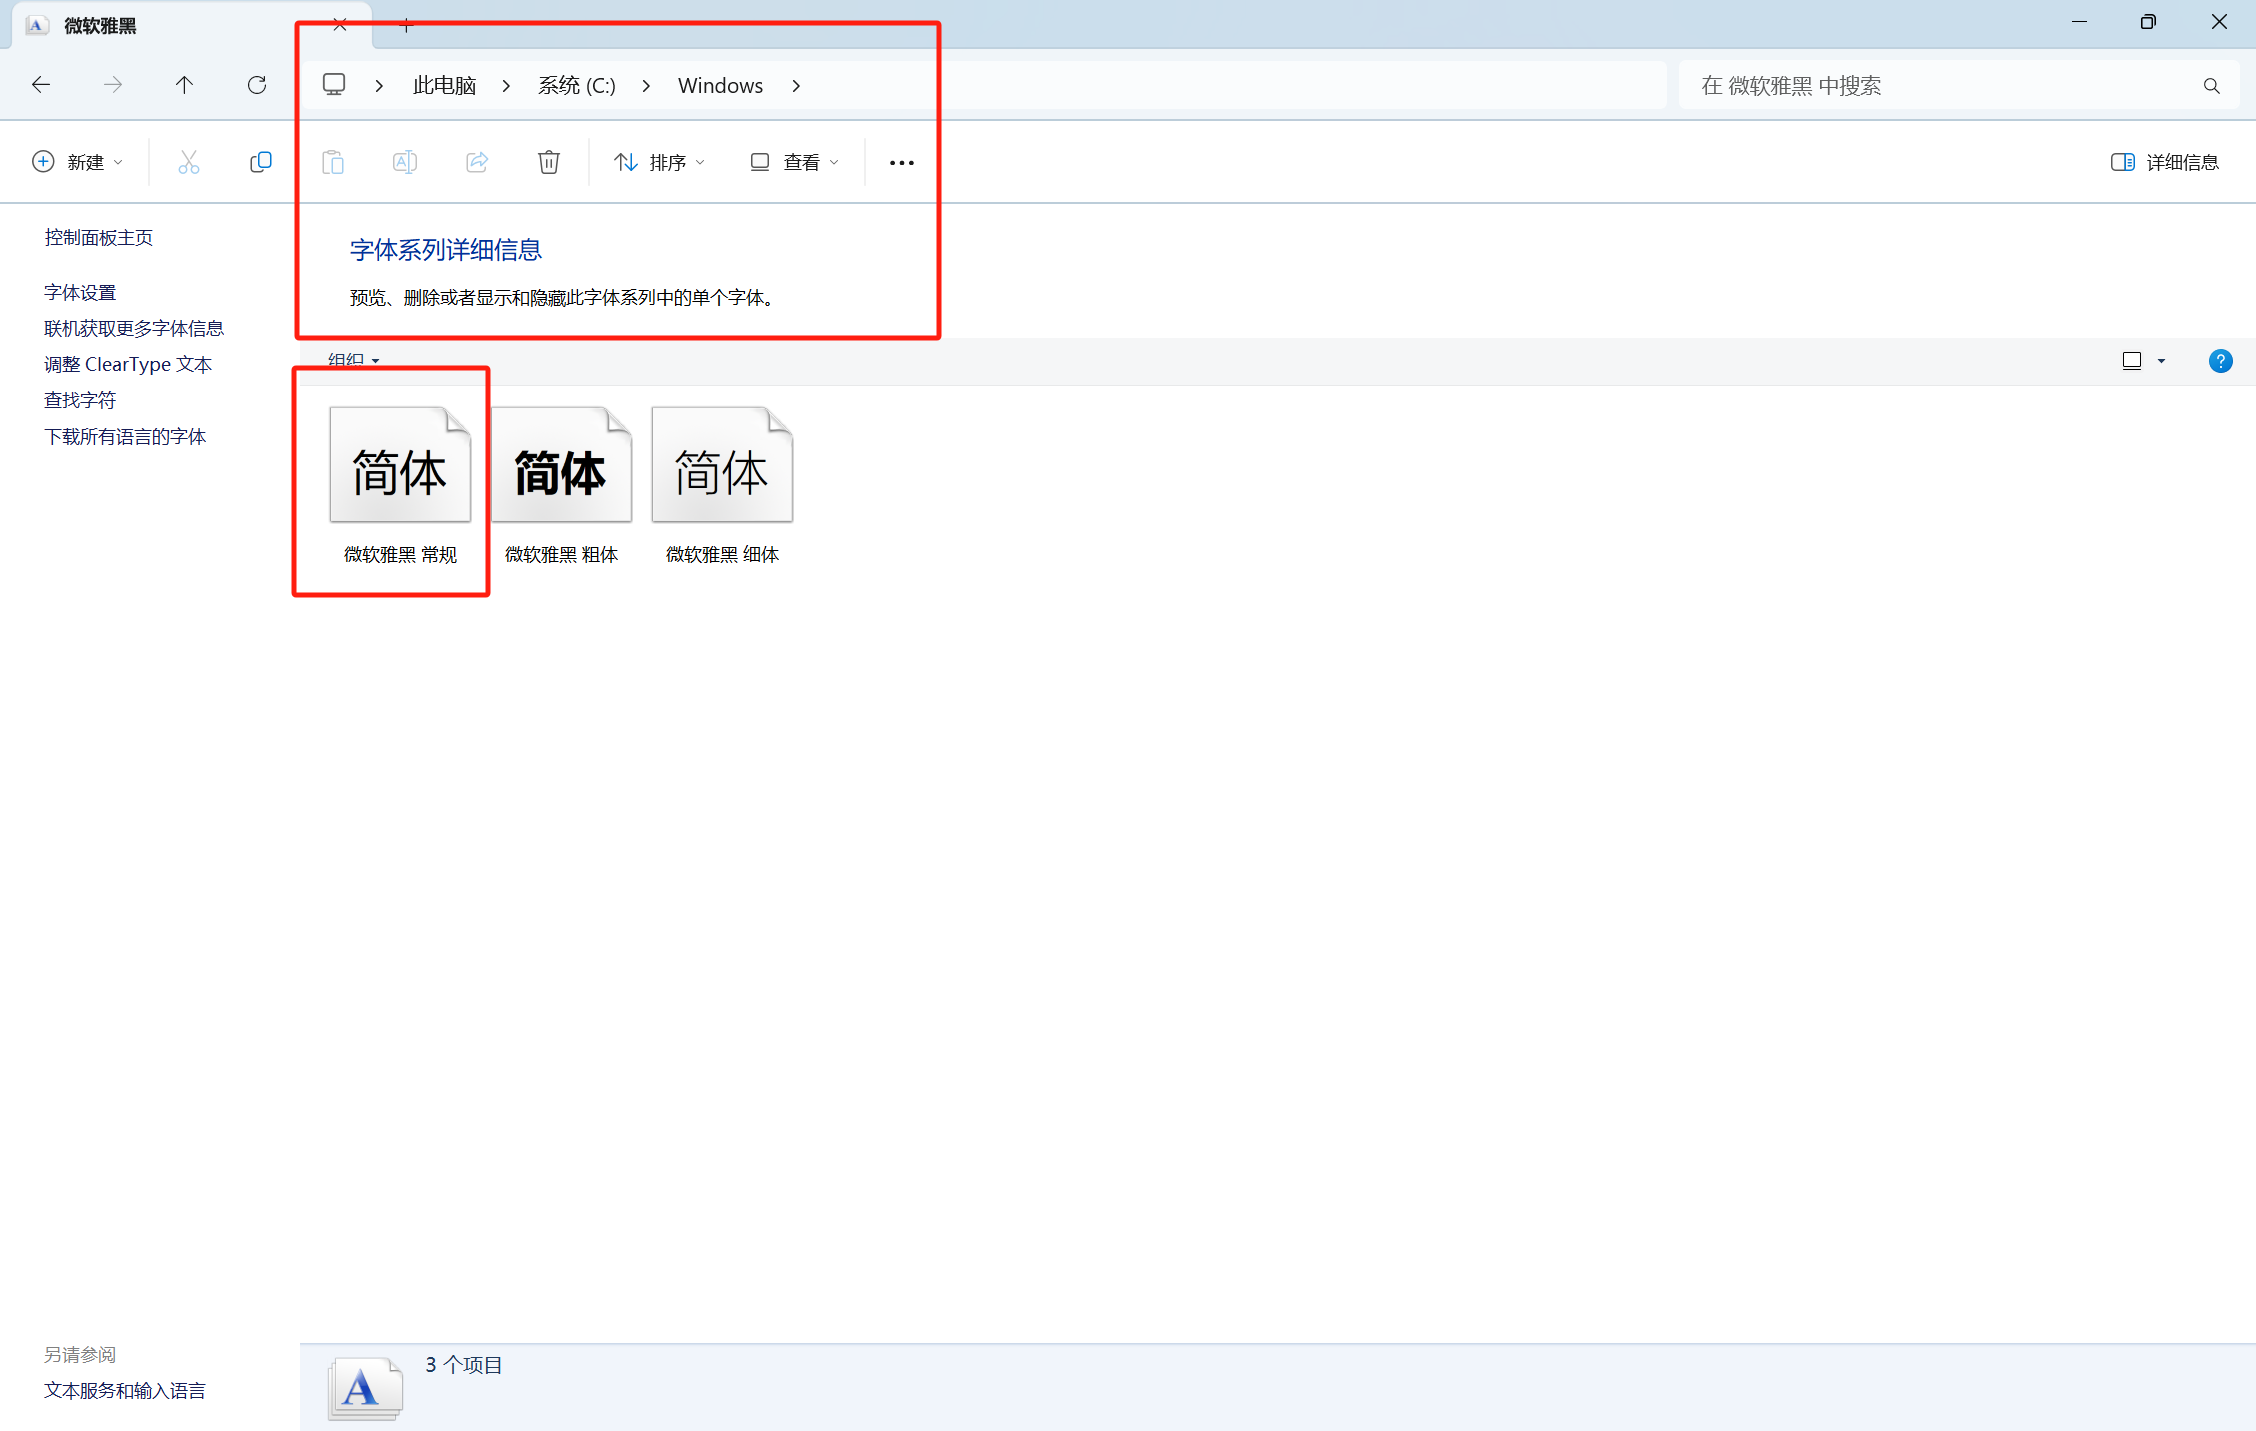Refresh the current folder view
Screen dimensions: 2256x1431
[257, 85]
